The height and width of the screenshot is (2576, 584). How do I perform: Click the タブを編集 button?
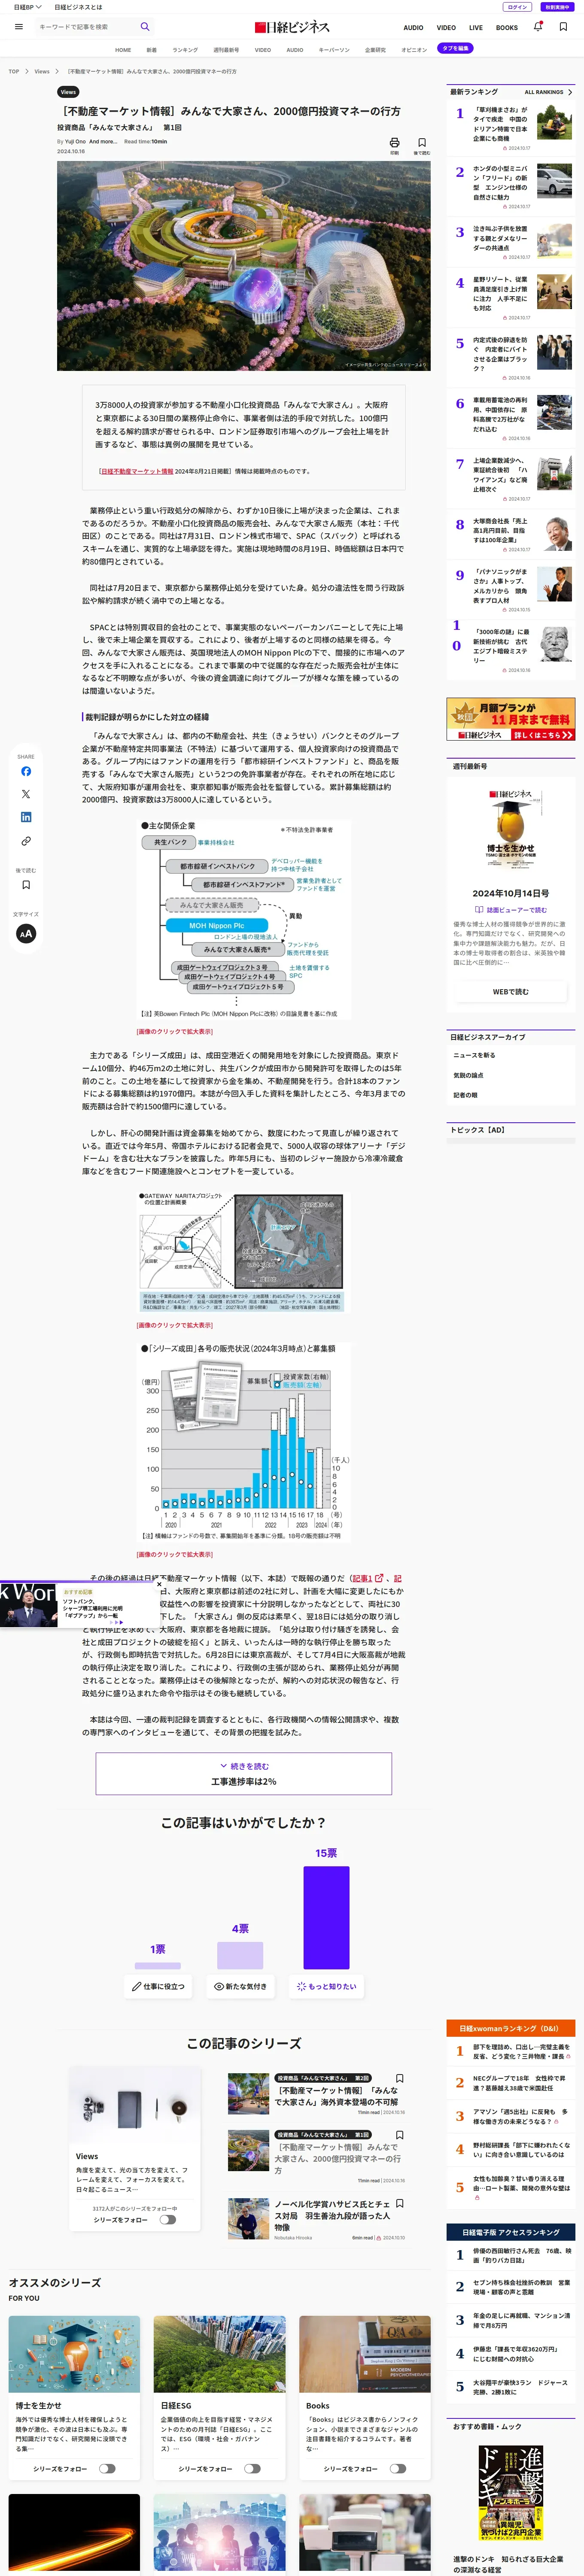pyautogui.click(x=455, y=48)
